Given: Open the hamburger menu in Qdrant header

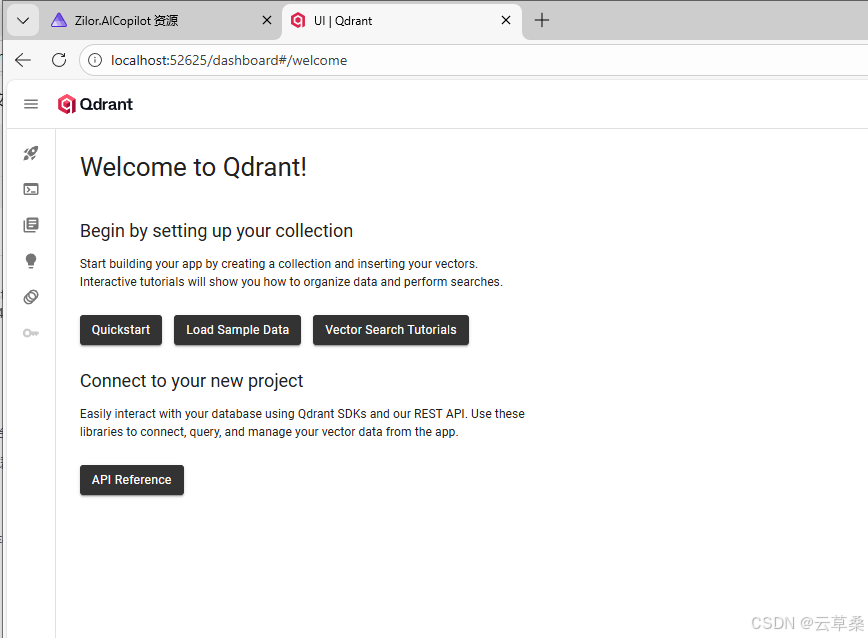Looking at the screenshot, I should coord(31,104).
